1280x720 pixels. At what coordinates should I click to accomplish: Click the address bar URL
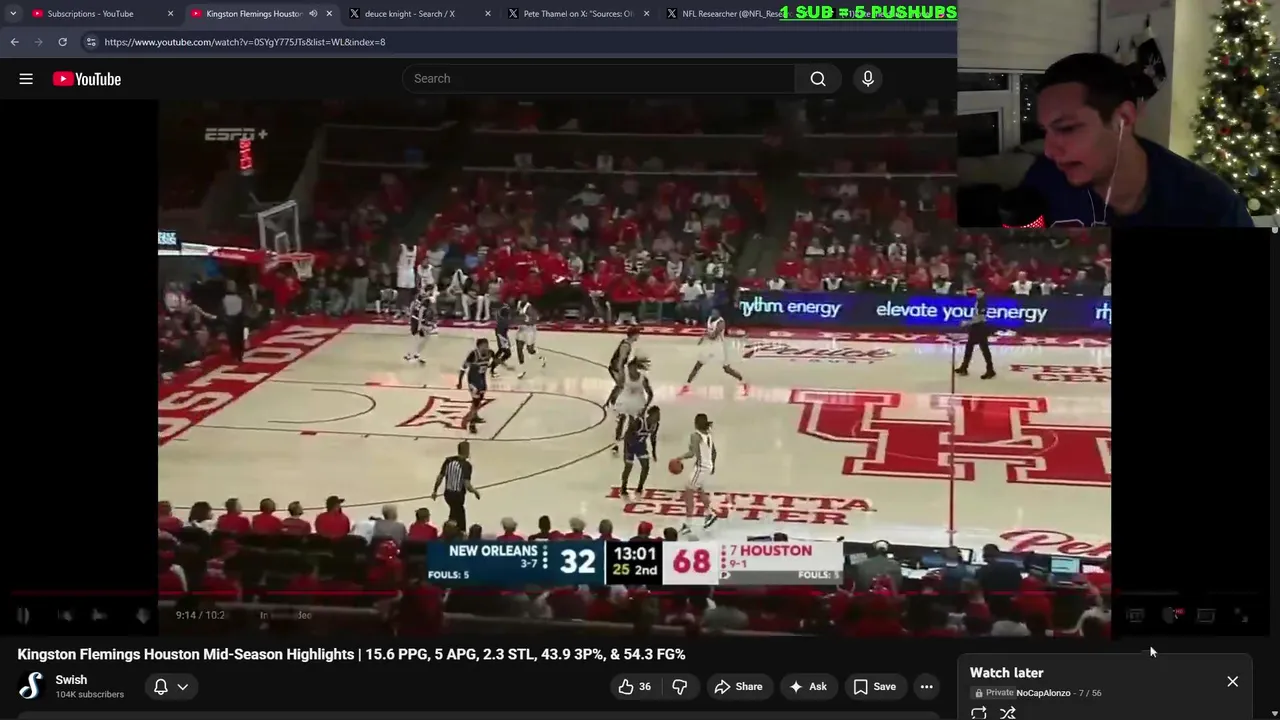pos(245,42)
